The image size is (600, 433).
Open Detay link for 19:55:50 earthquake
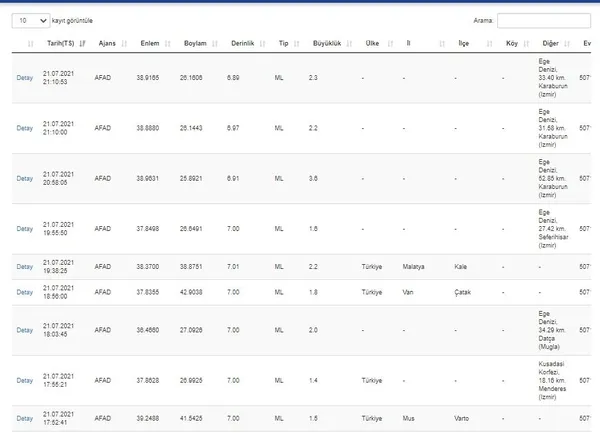point(24,229)
